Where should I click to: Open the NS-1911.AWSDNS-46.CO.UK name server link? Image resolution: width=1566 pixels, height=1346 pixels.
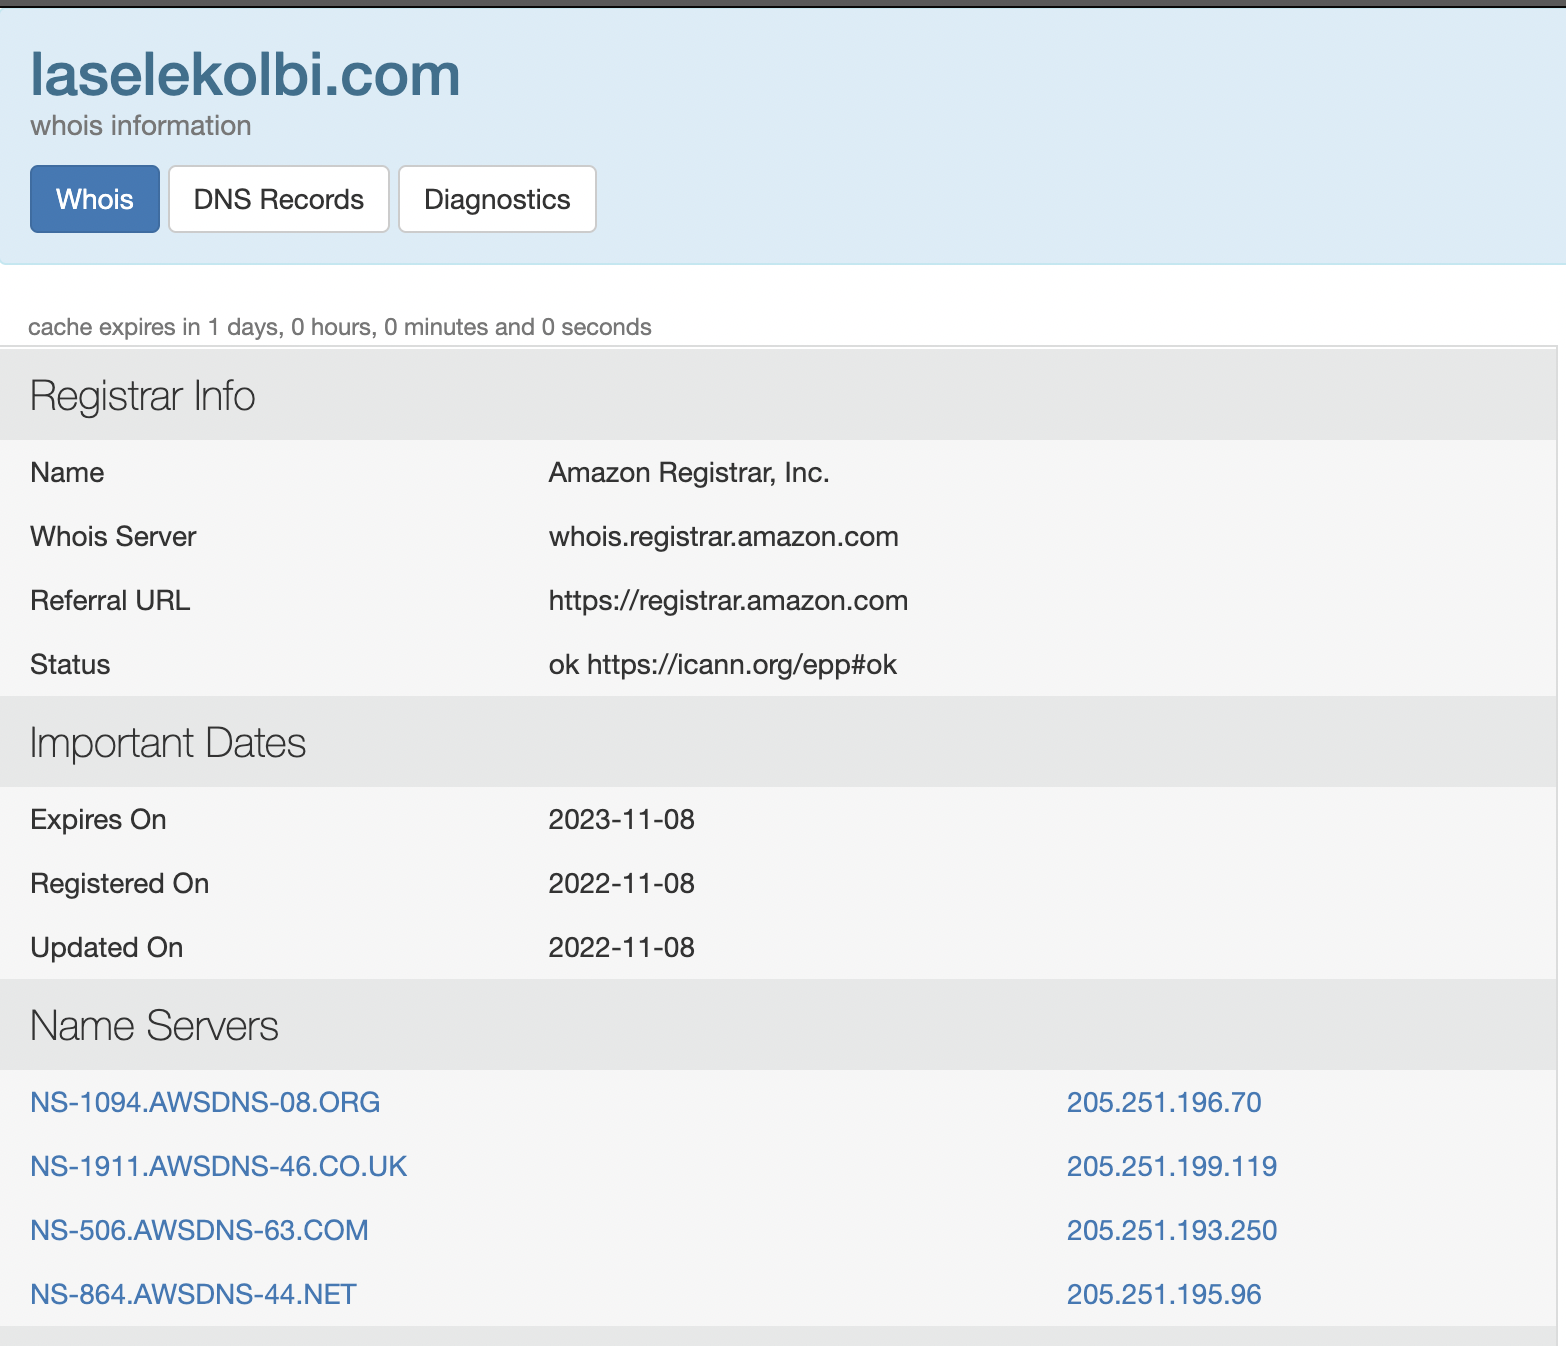(218, 1166)
